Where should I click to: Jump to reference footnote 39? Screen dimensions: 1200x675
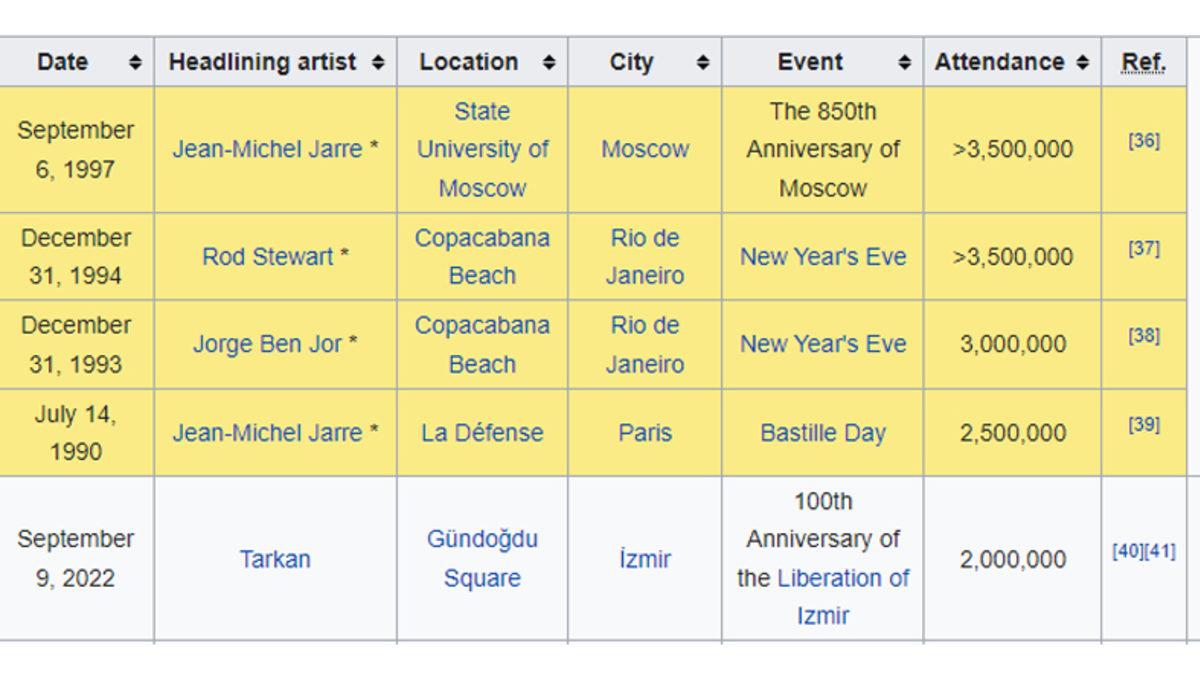[x=1143, y=425]
